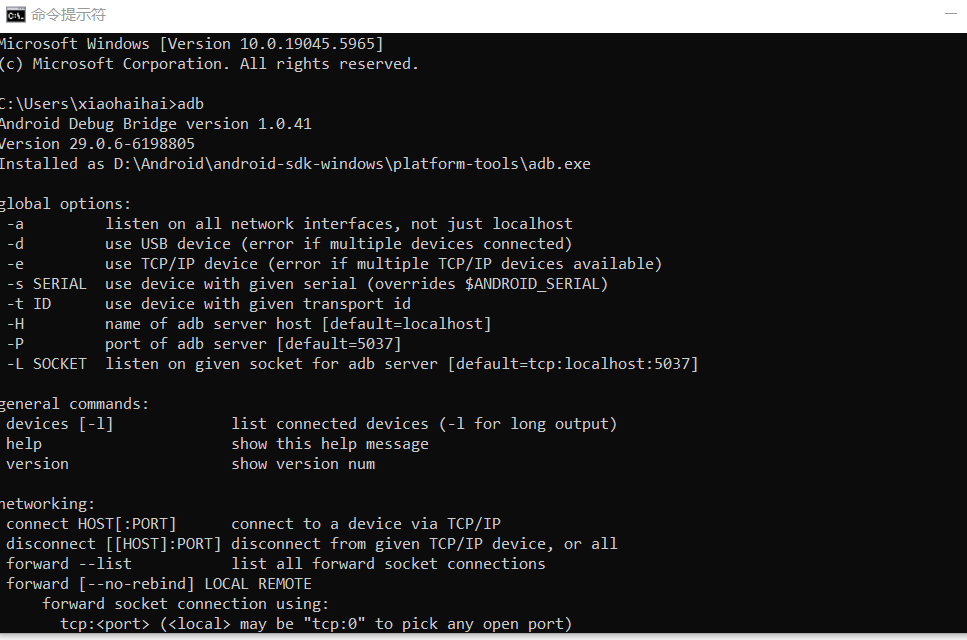Click the -P port of adb server line
The height and width of the screenshot is (640, 967).
[204, 343]
